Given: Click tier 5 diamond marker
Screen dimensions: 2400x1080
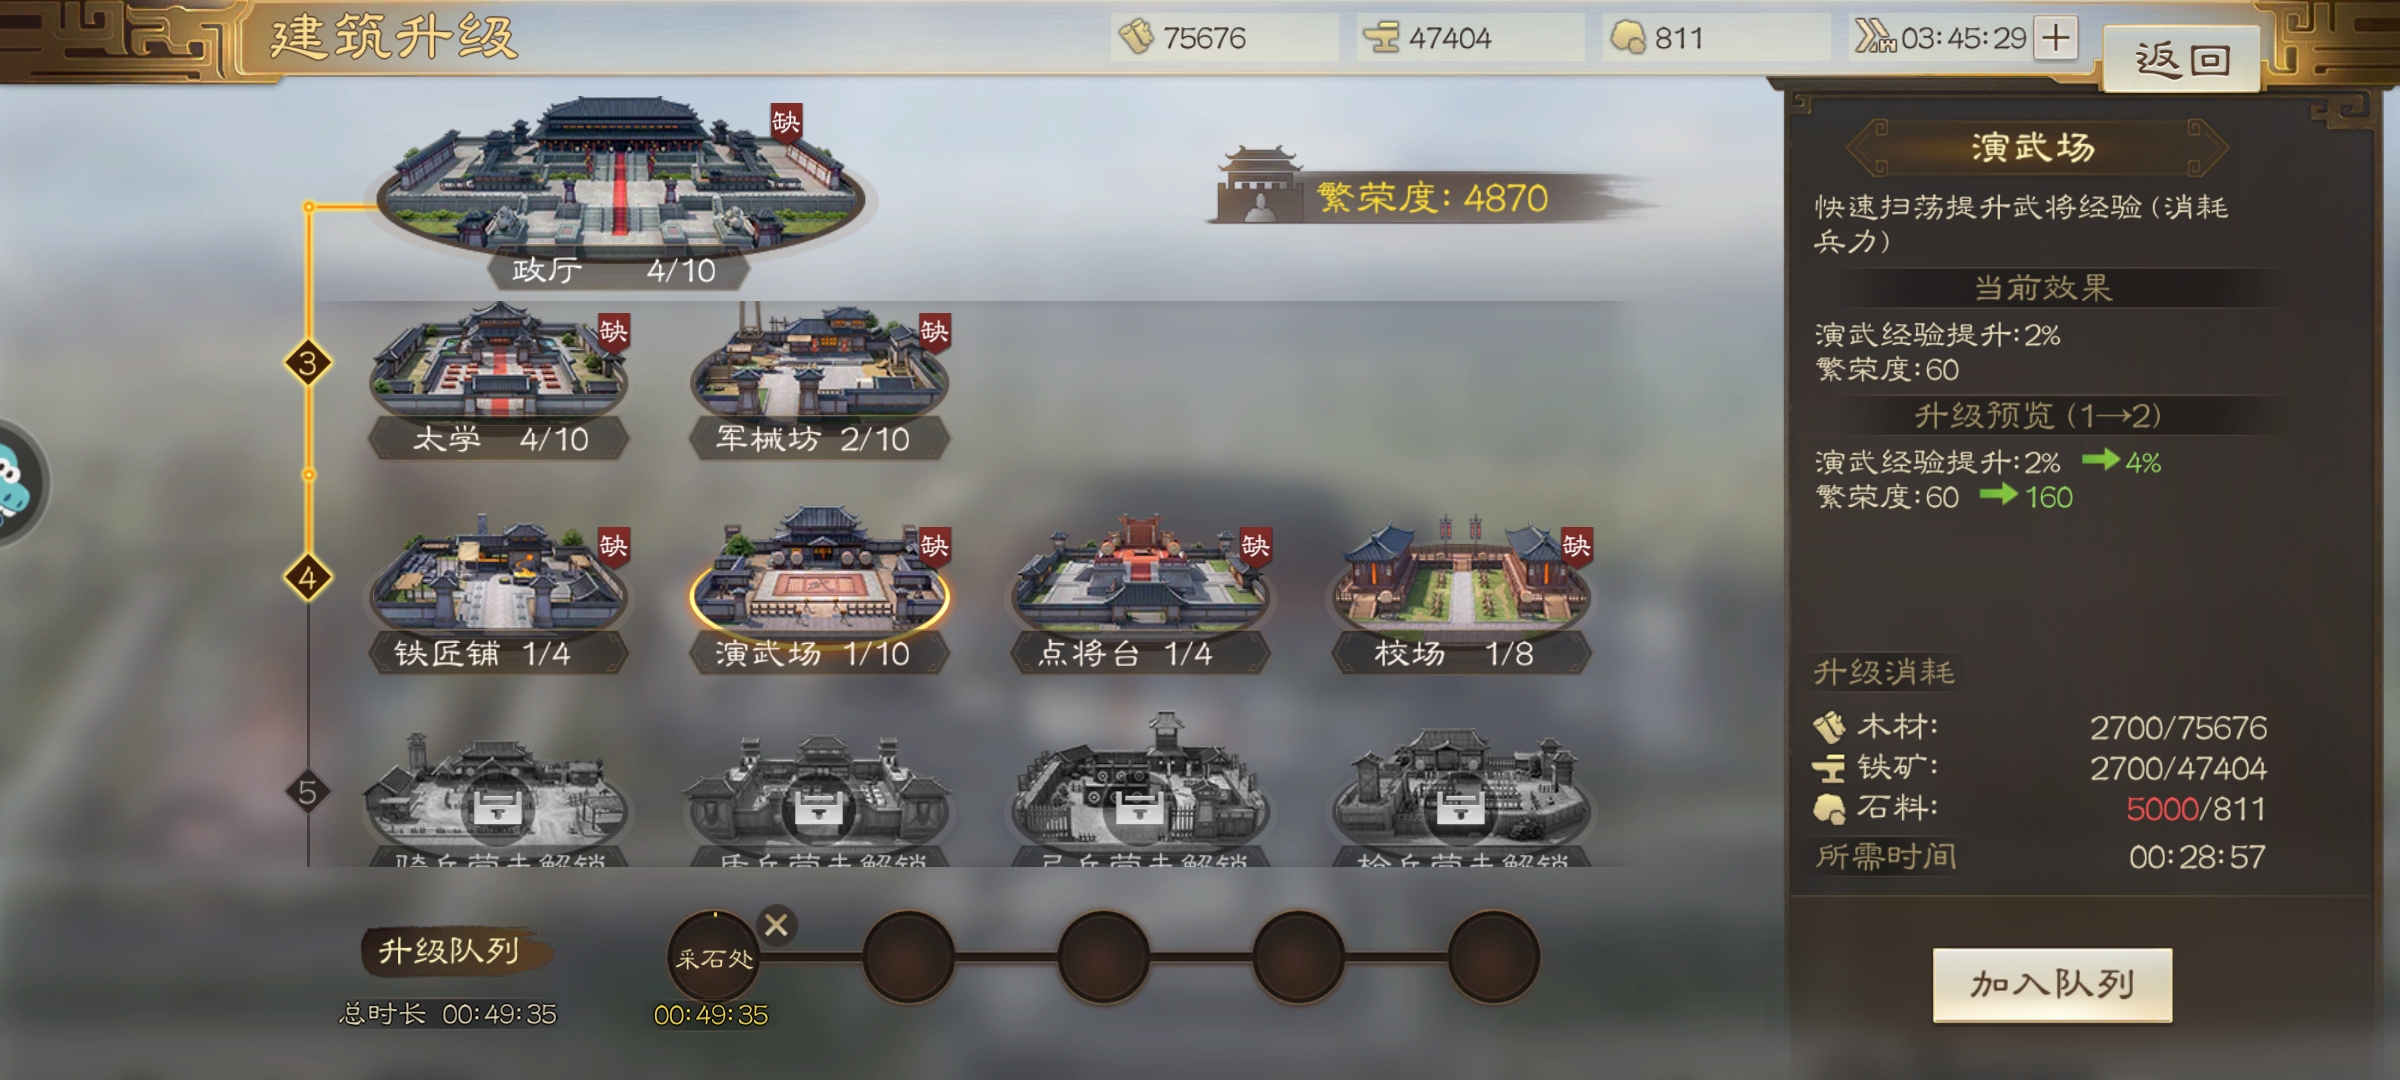Looking at the screenshot, I should pyautogui.click(x=308, y=792).
